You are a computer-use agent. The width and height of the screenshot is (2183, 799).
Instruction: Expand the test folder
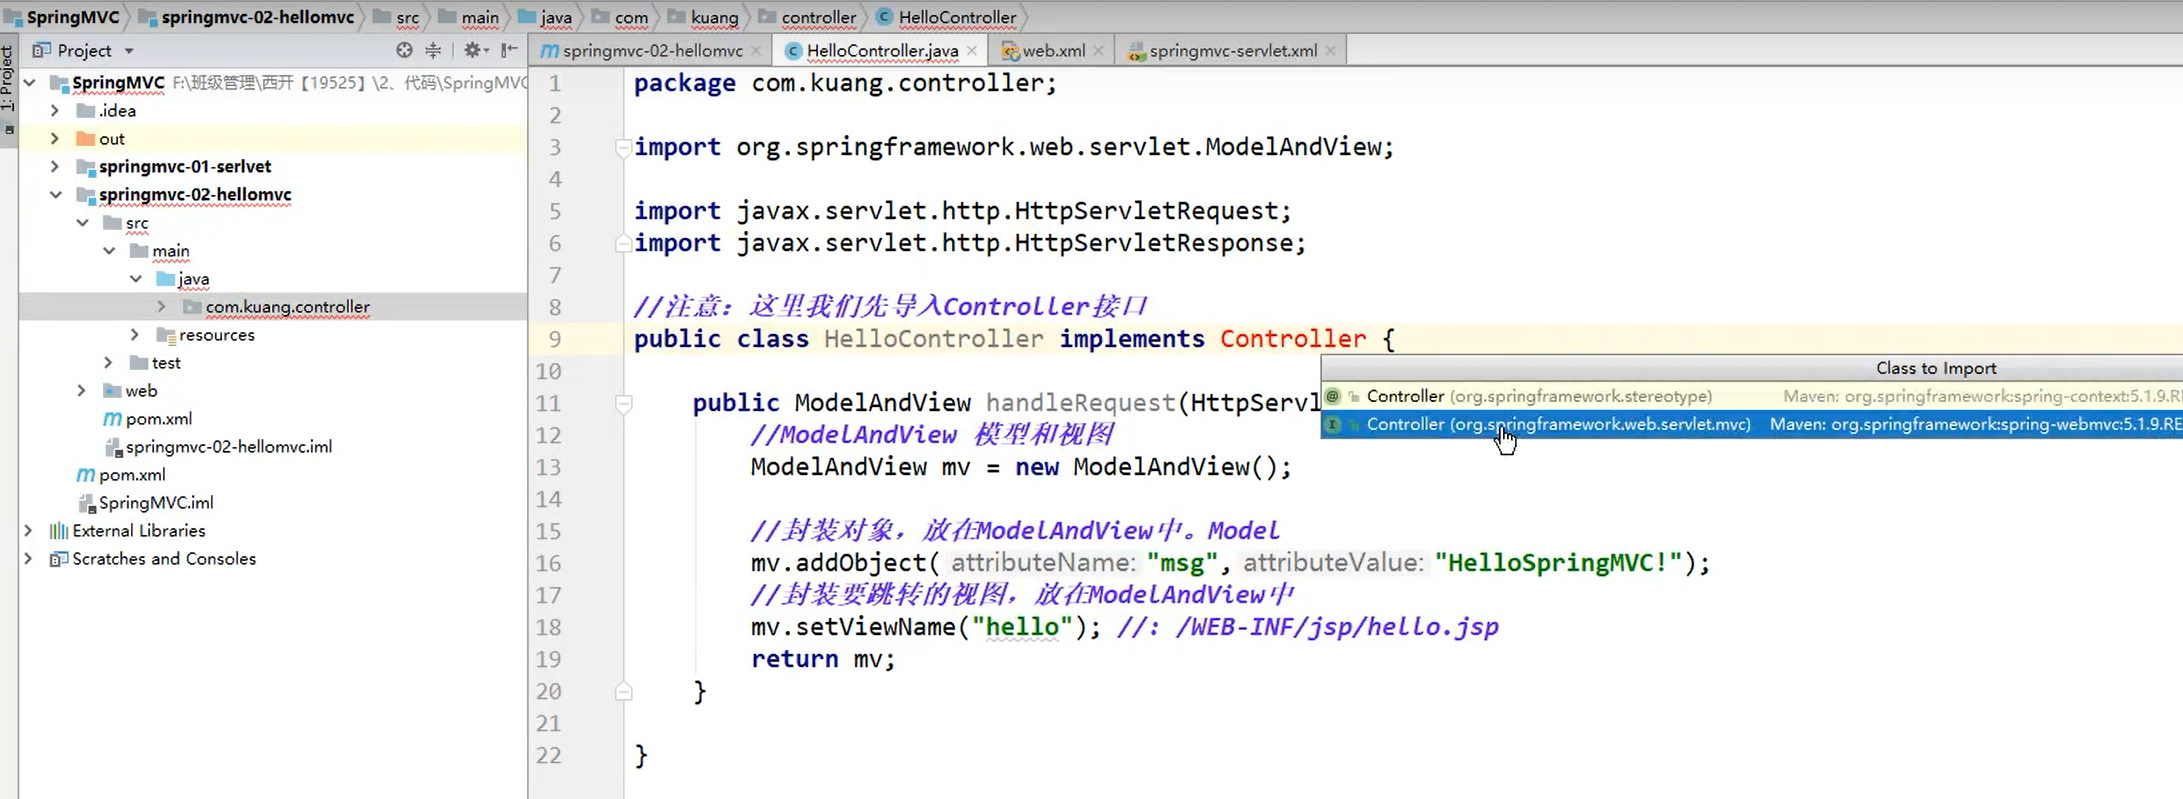click(x=109, y=363)
